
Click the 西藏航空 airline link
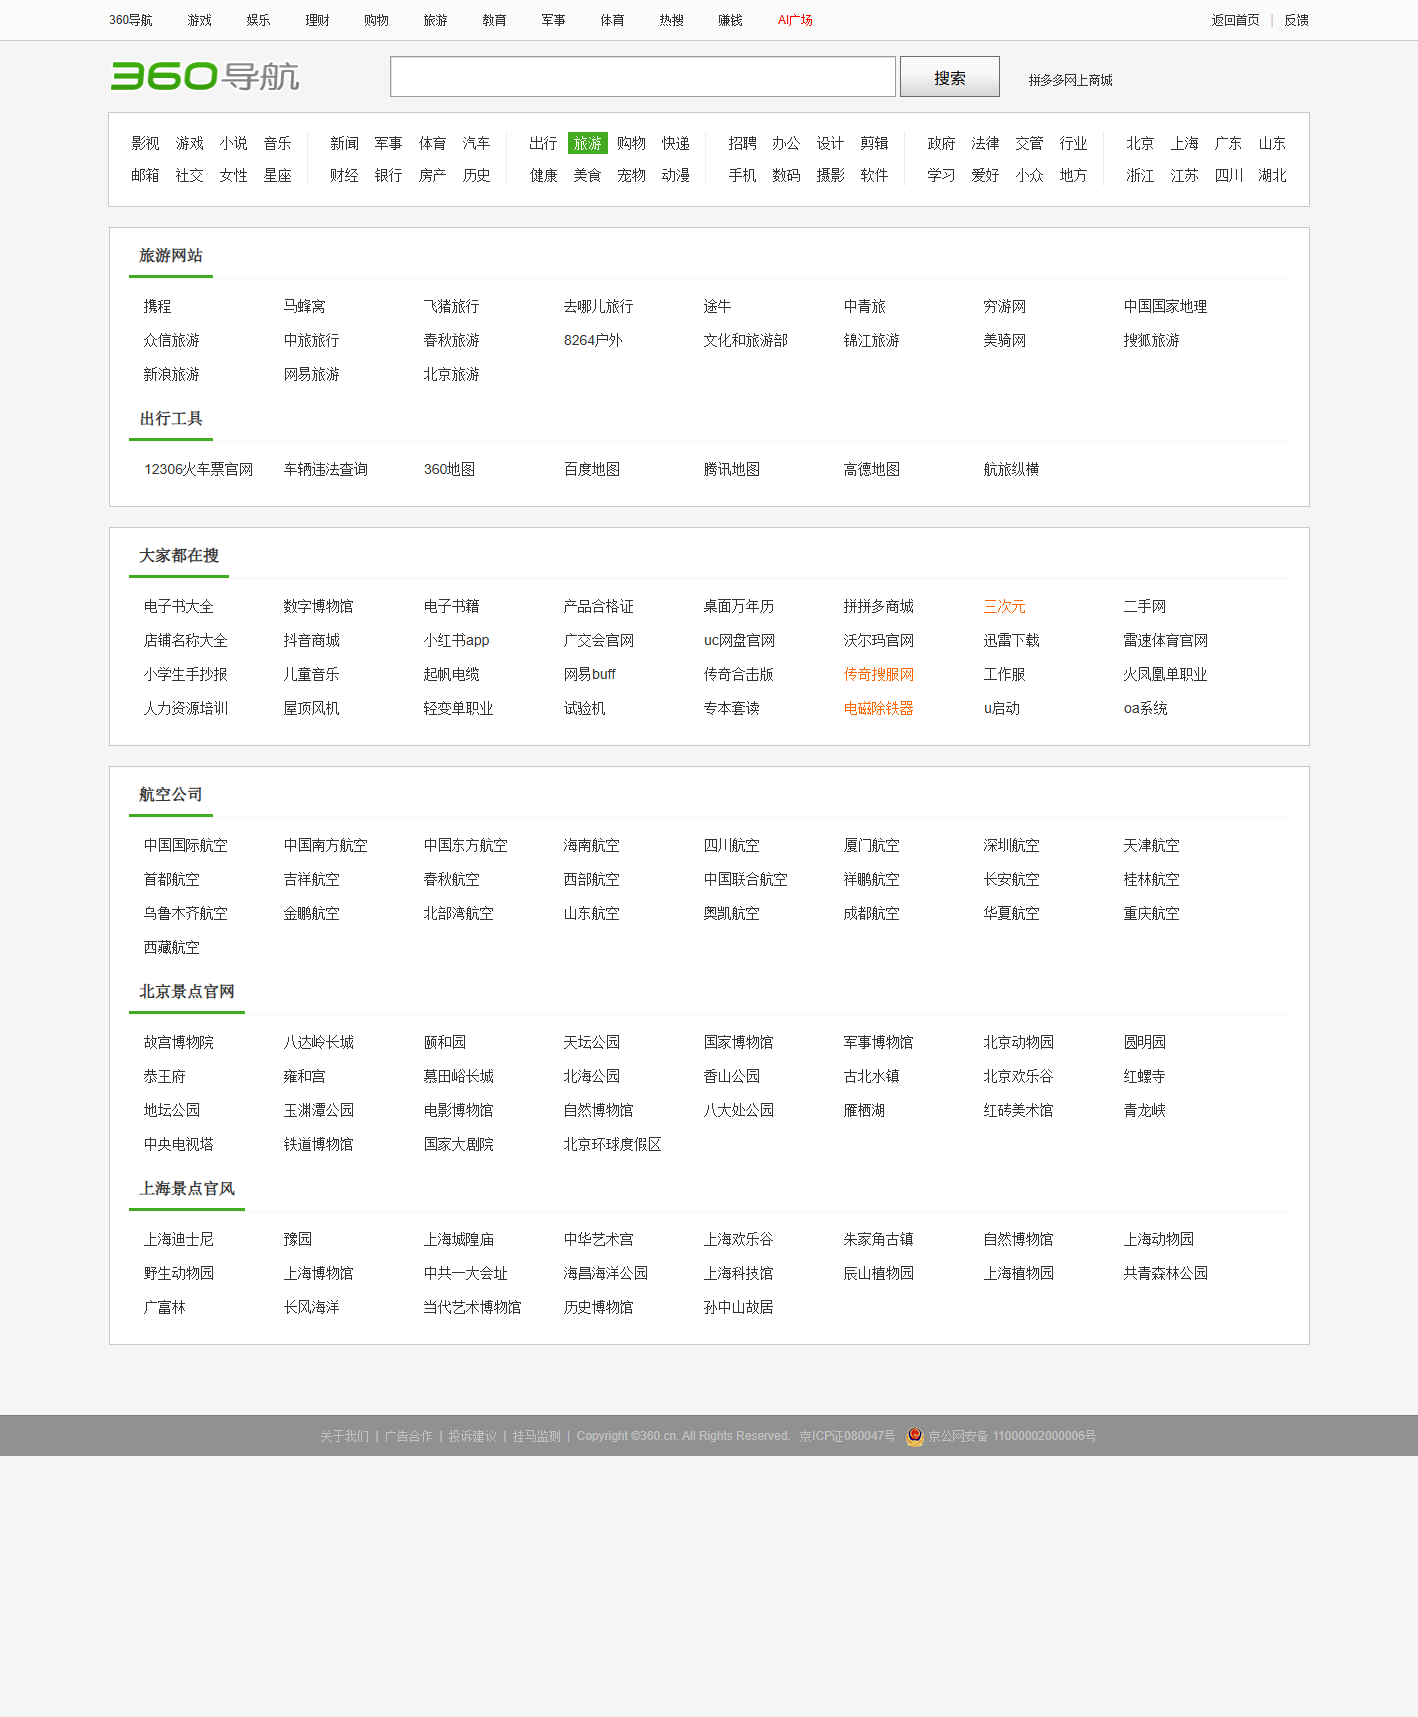coord(171,947)
